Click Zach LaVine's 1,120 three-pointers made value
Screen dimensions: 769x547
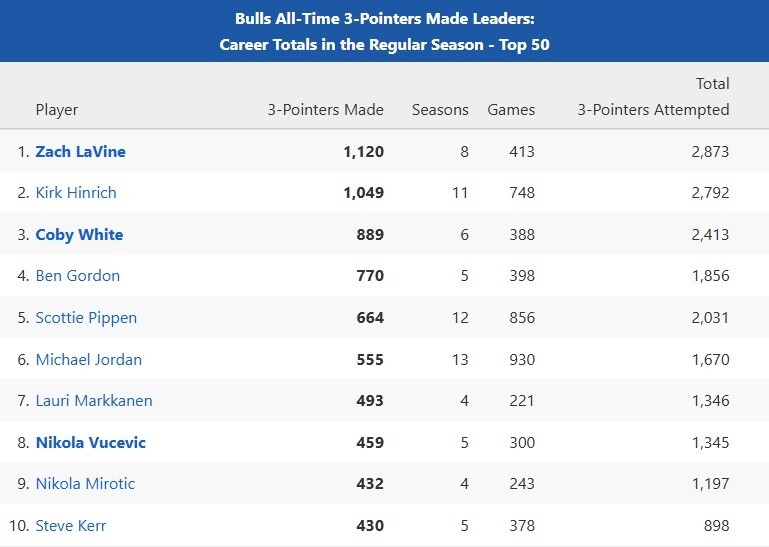[x=363, y=152]
